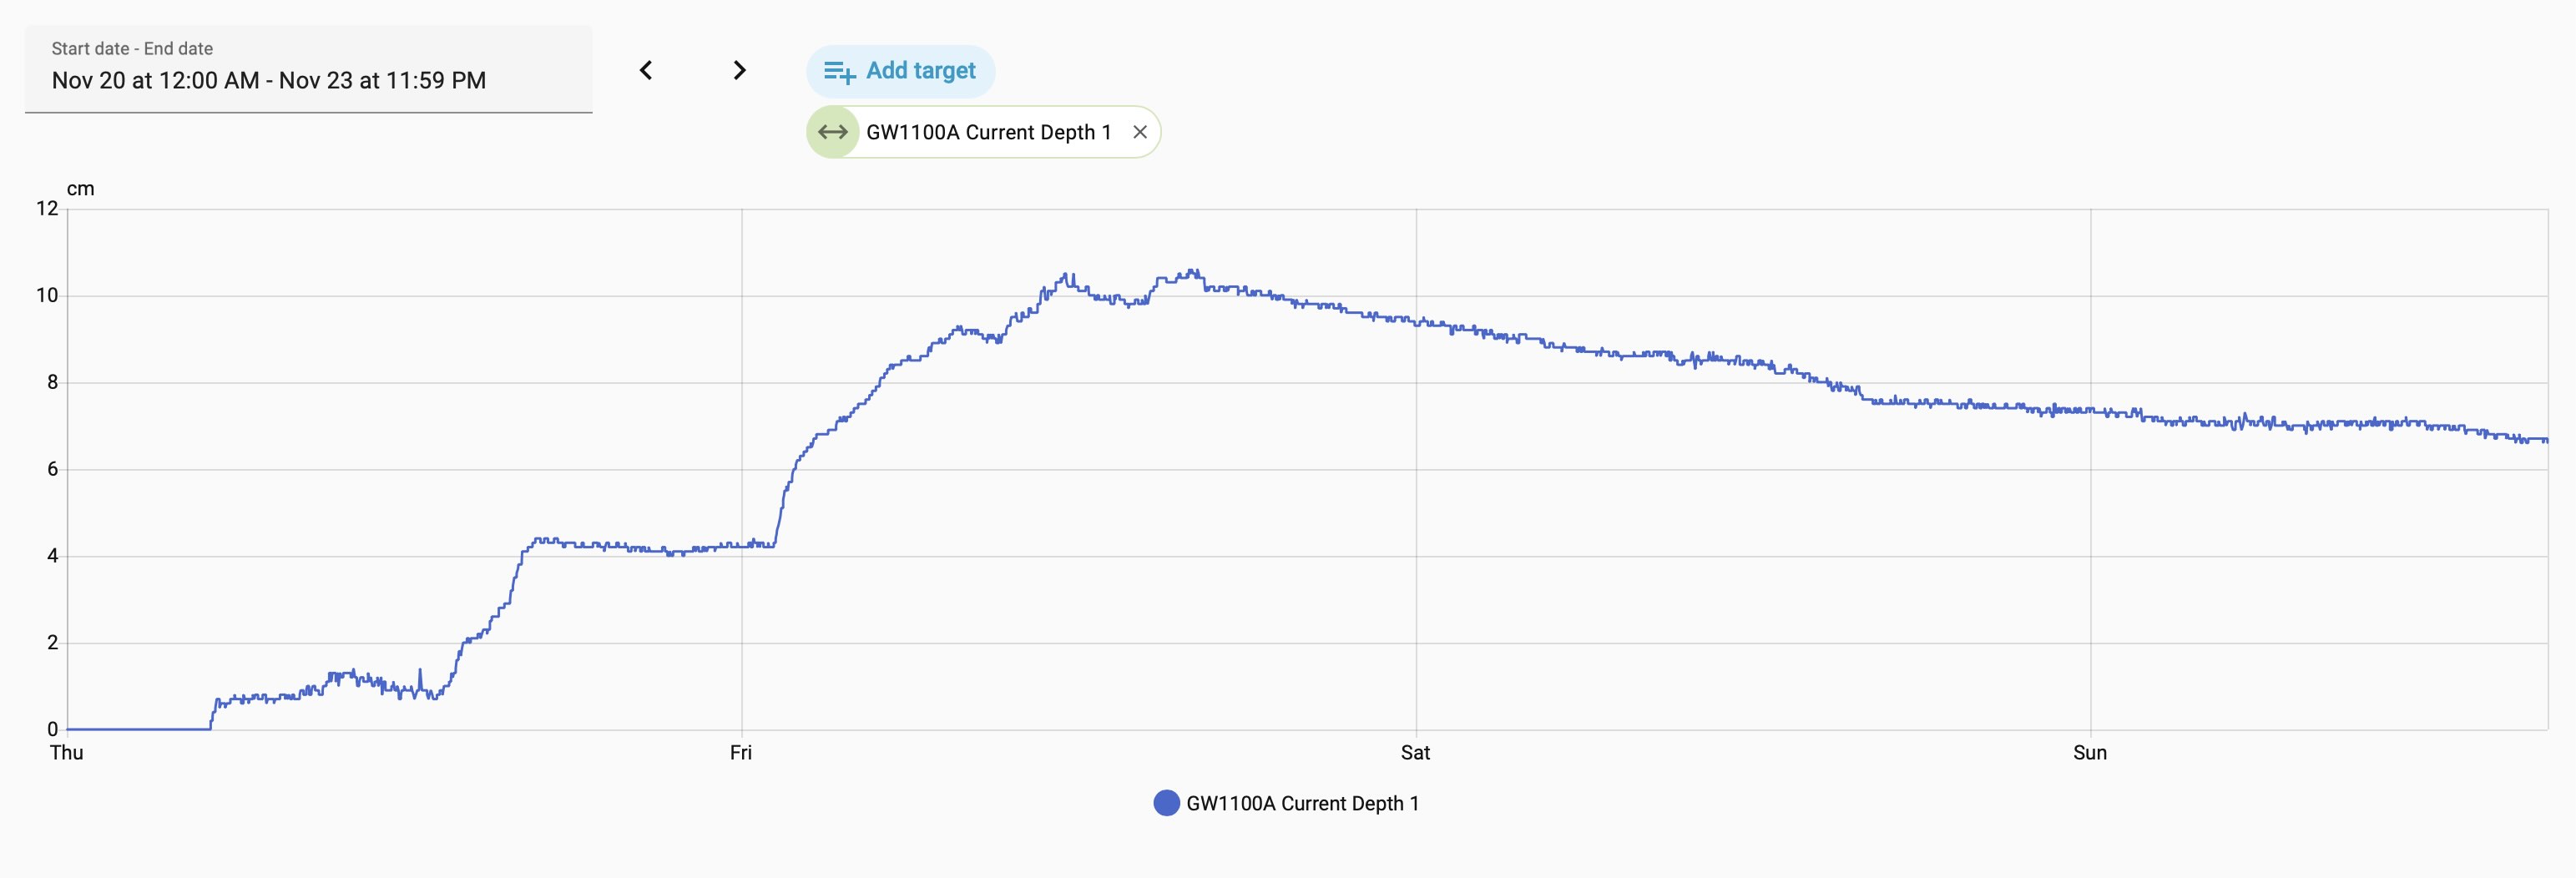This screenshot has width=2576, height=878.
Task: Click the 6 tick label on the y-axis
Action: click(x=52, y=469)
